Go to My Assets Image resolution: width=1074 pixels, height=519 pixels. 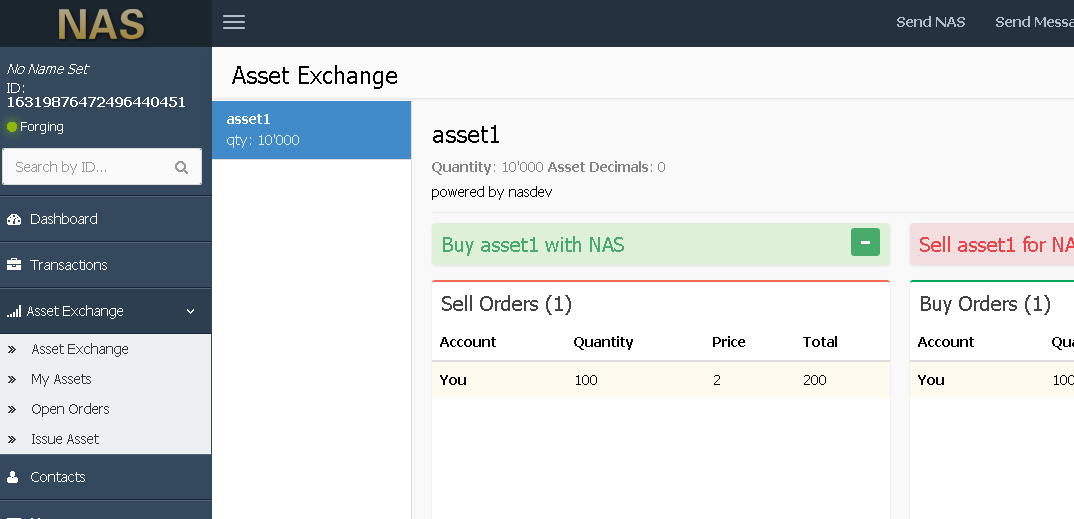click(61, 379)
